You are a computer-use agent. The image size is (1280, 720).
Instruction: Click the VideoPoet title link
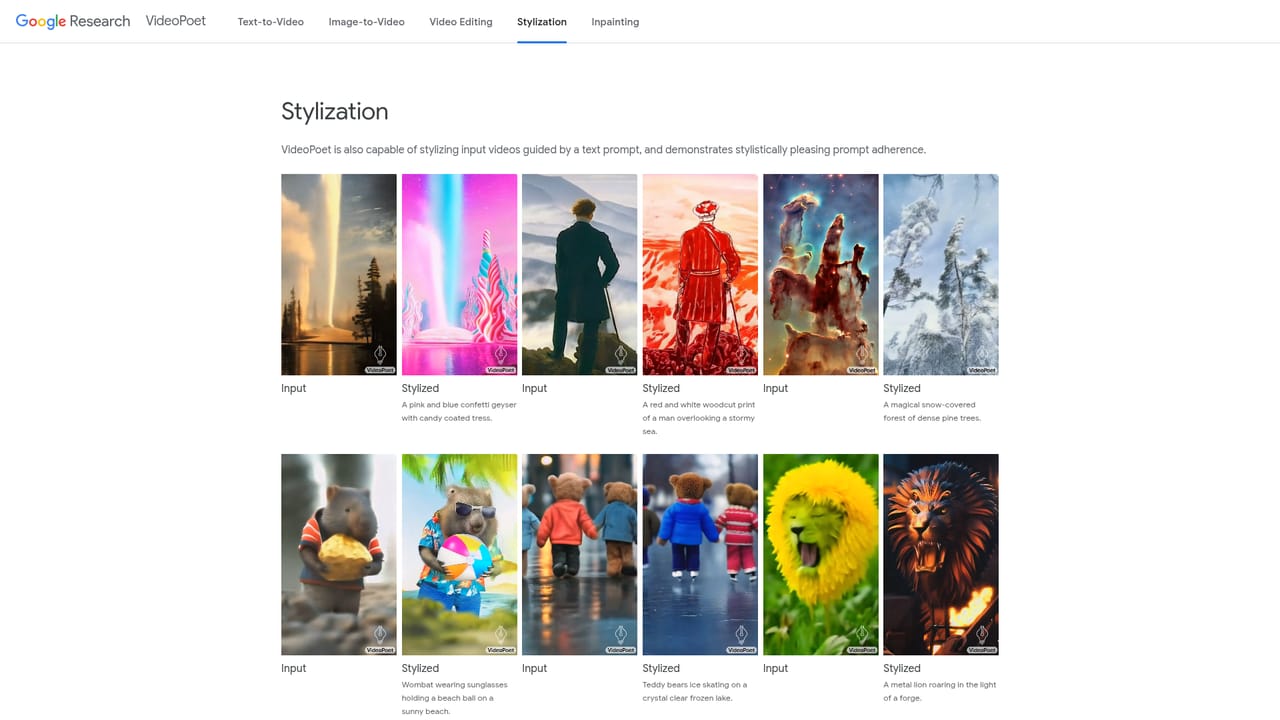tap(176, 21)
